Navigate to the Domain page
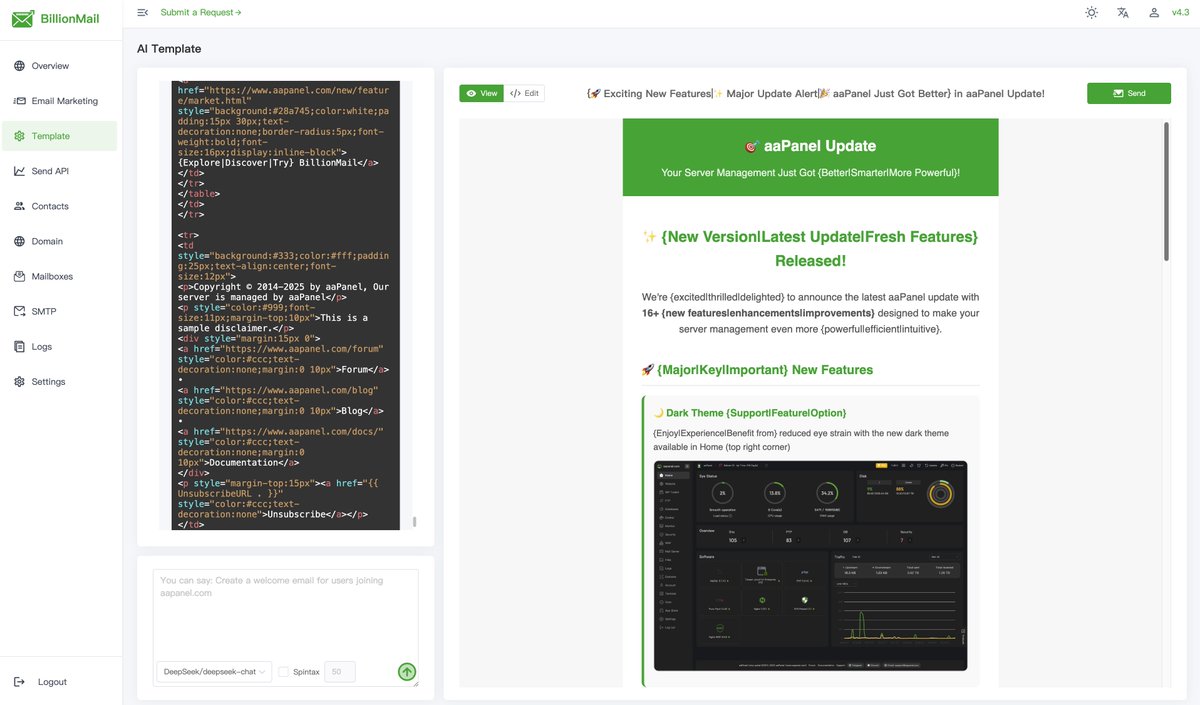 61,241
